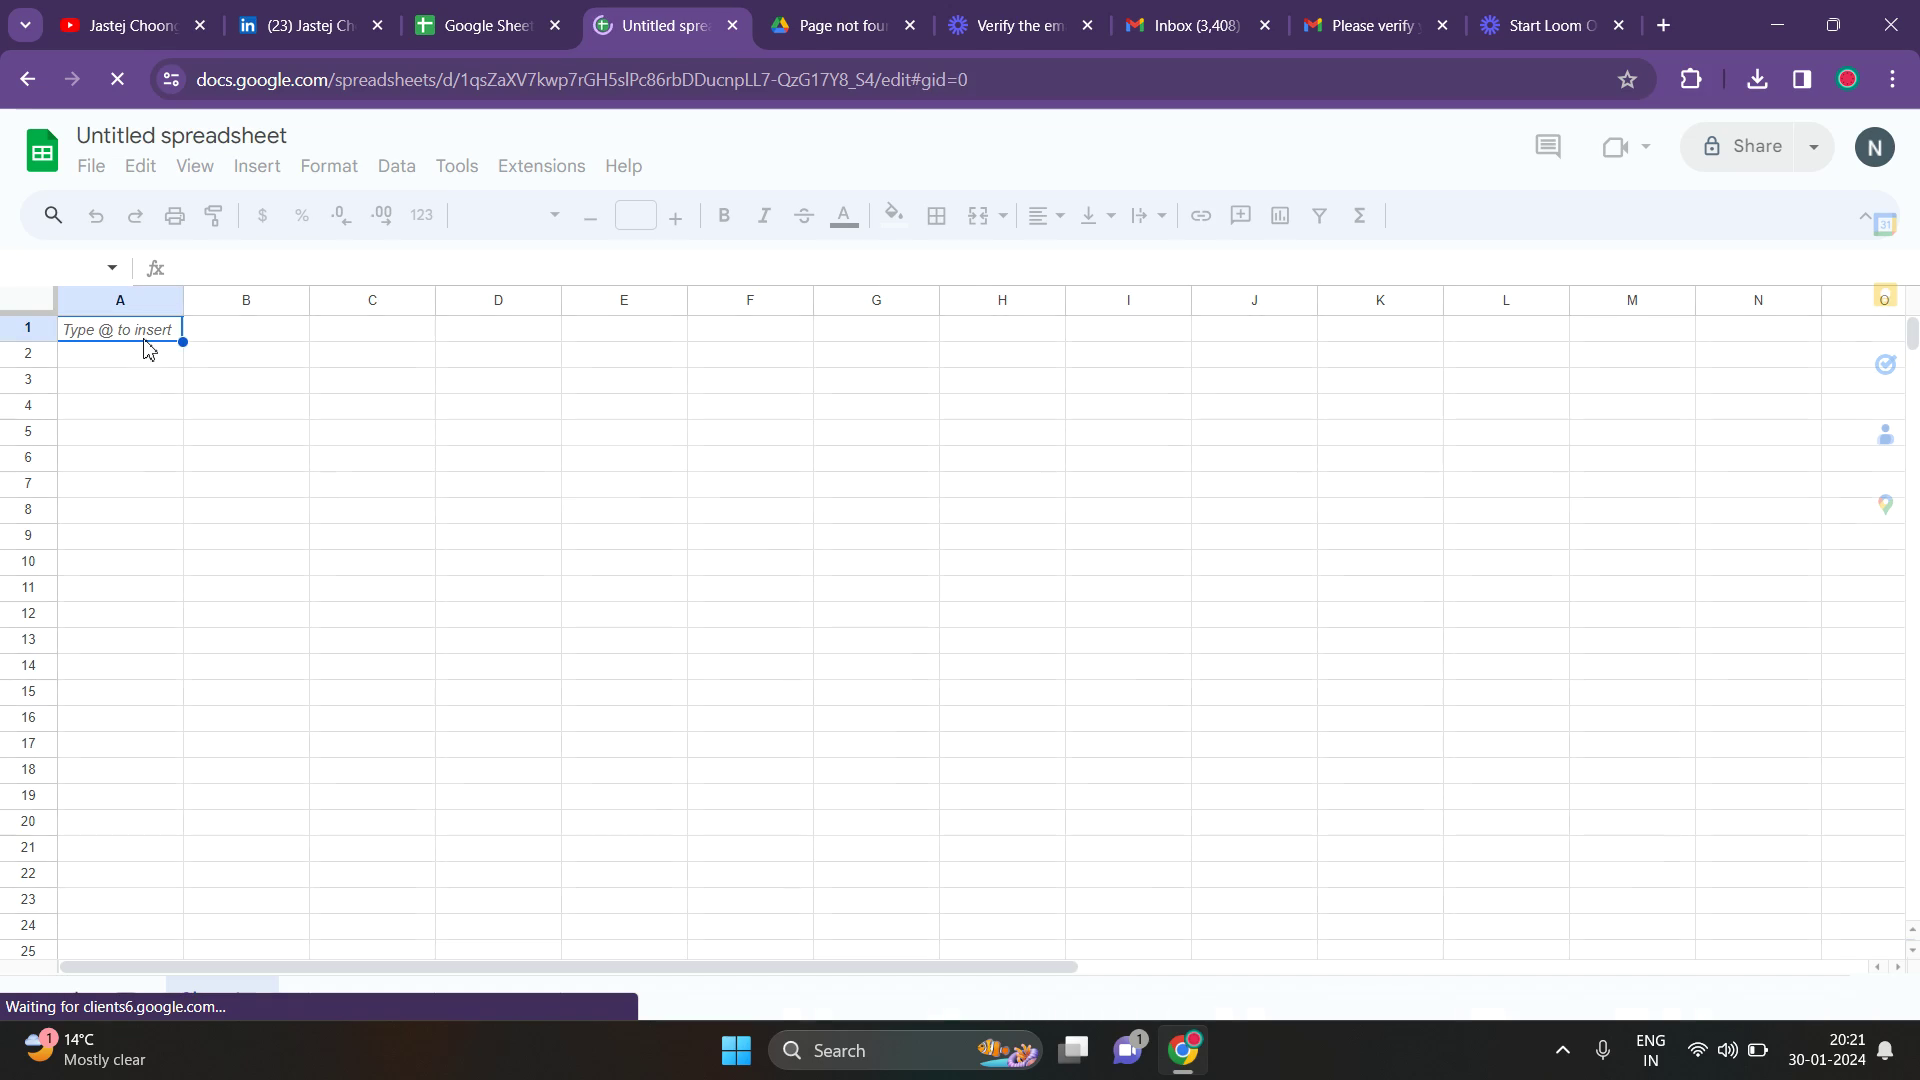Open the name box dropdown arrow
1920x1080 pixels.
click(112, 268)
